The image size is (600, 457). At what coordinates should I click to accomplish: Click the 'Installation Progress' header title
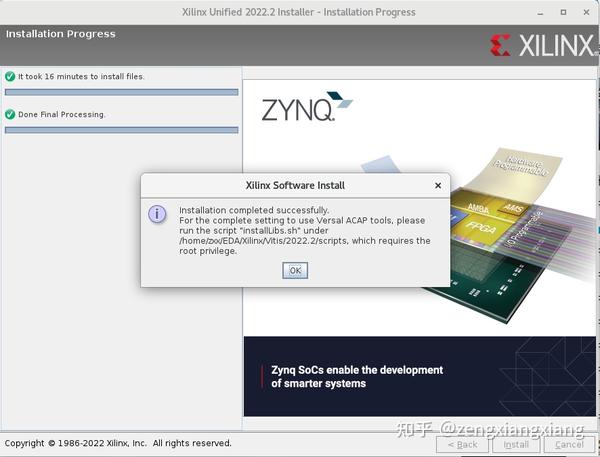[x=60, y=34]
